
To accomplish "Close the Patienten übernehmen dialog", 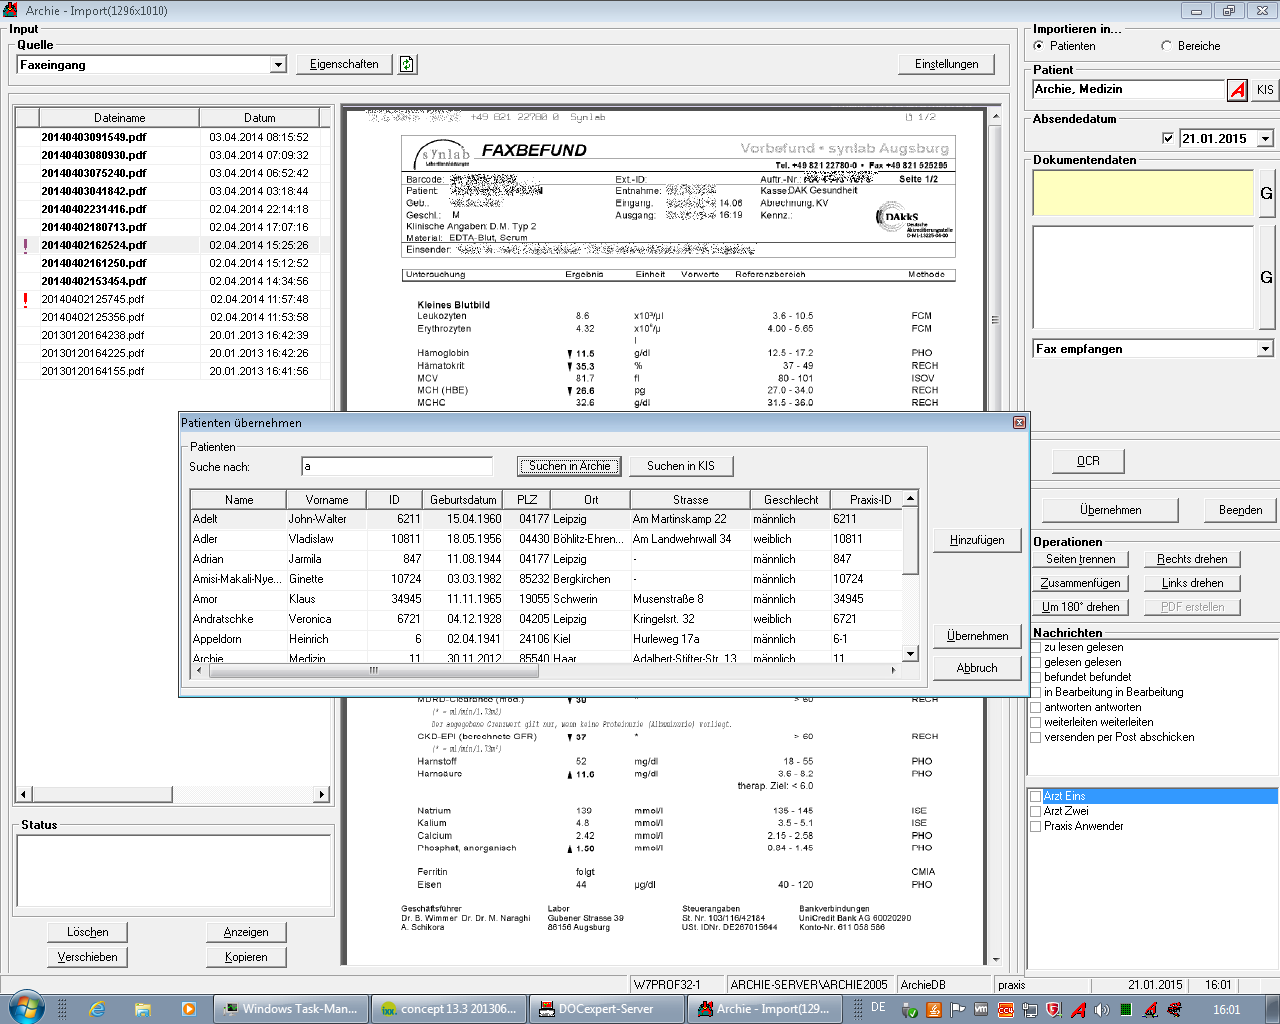I will click(1019, 423).
